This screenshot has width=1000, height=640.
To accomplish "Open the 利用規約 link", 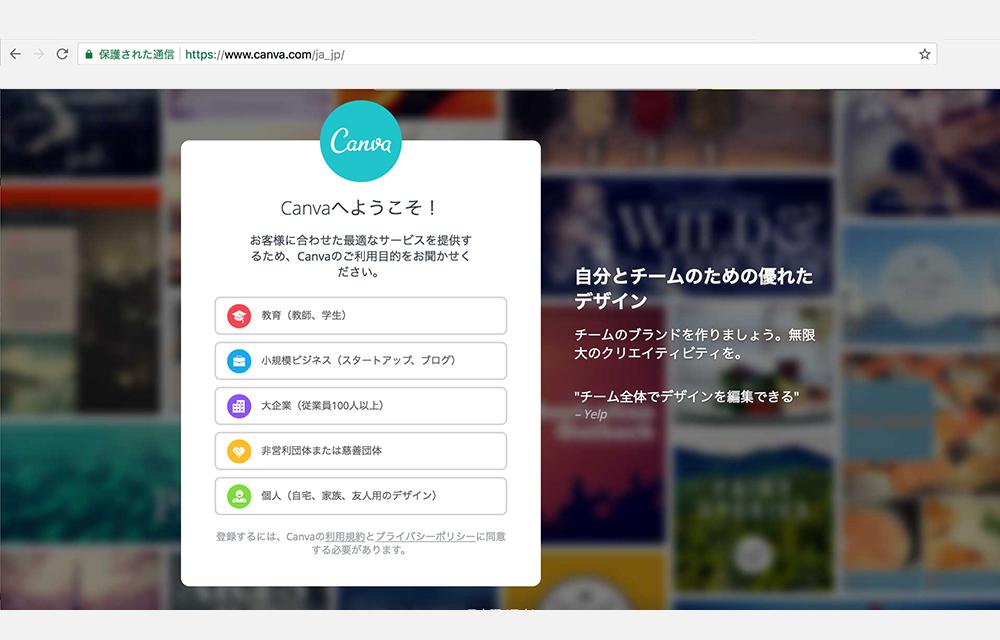I will 345,537.
